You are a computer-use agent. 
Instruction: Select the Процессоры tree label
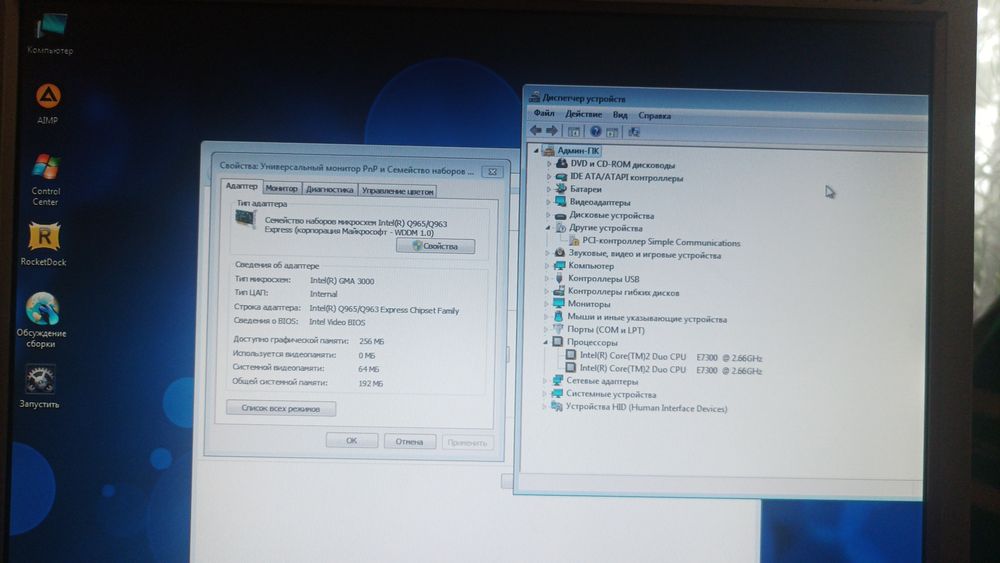click(592, 342)
